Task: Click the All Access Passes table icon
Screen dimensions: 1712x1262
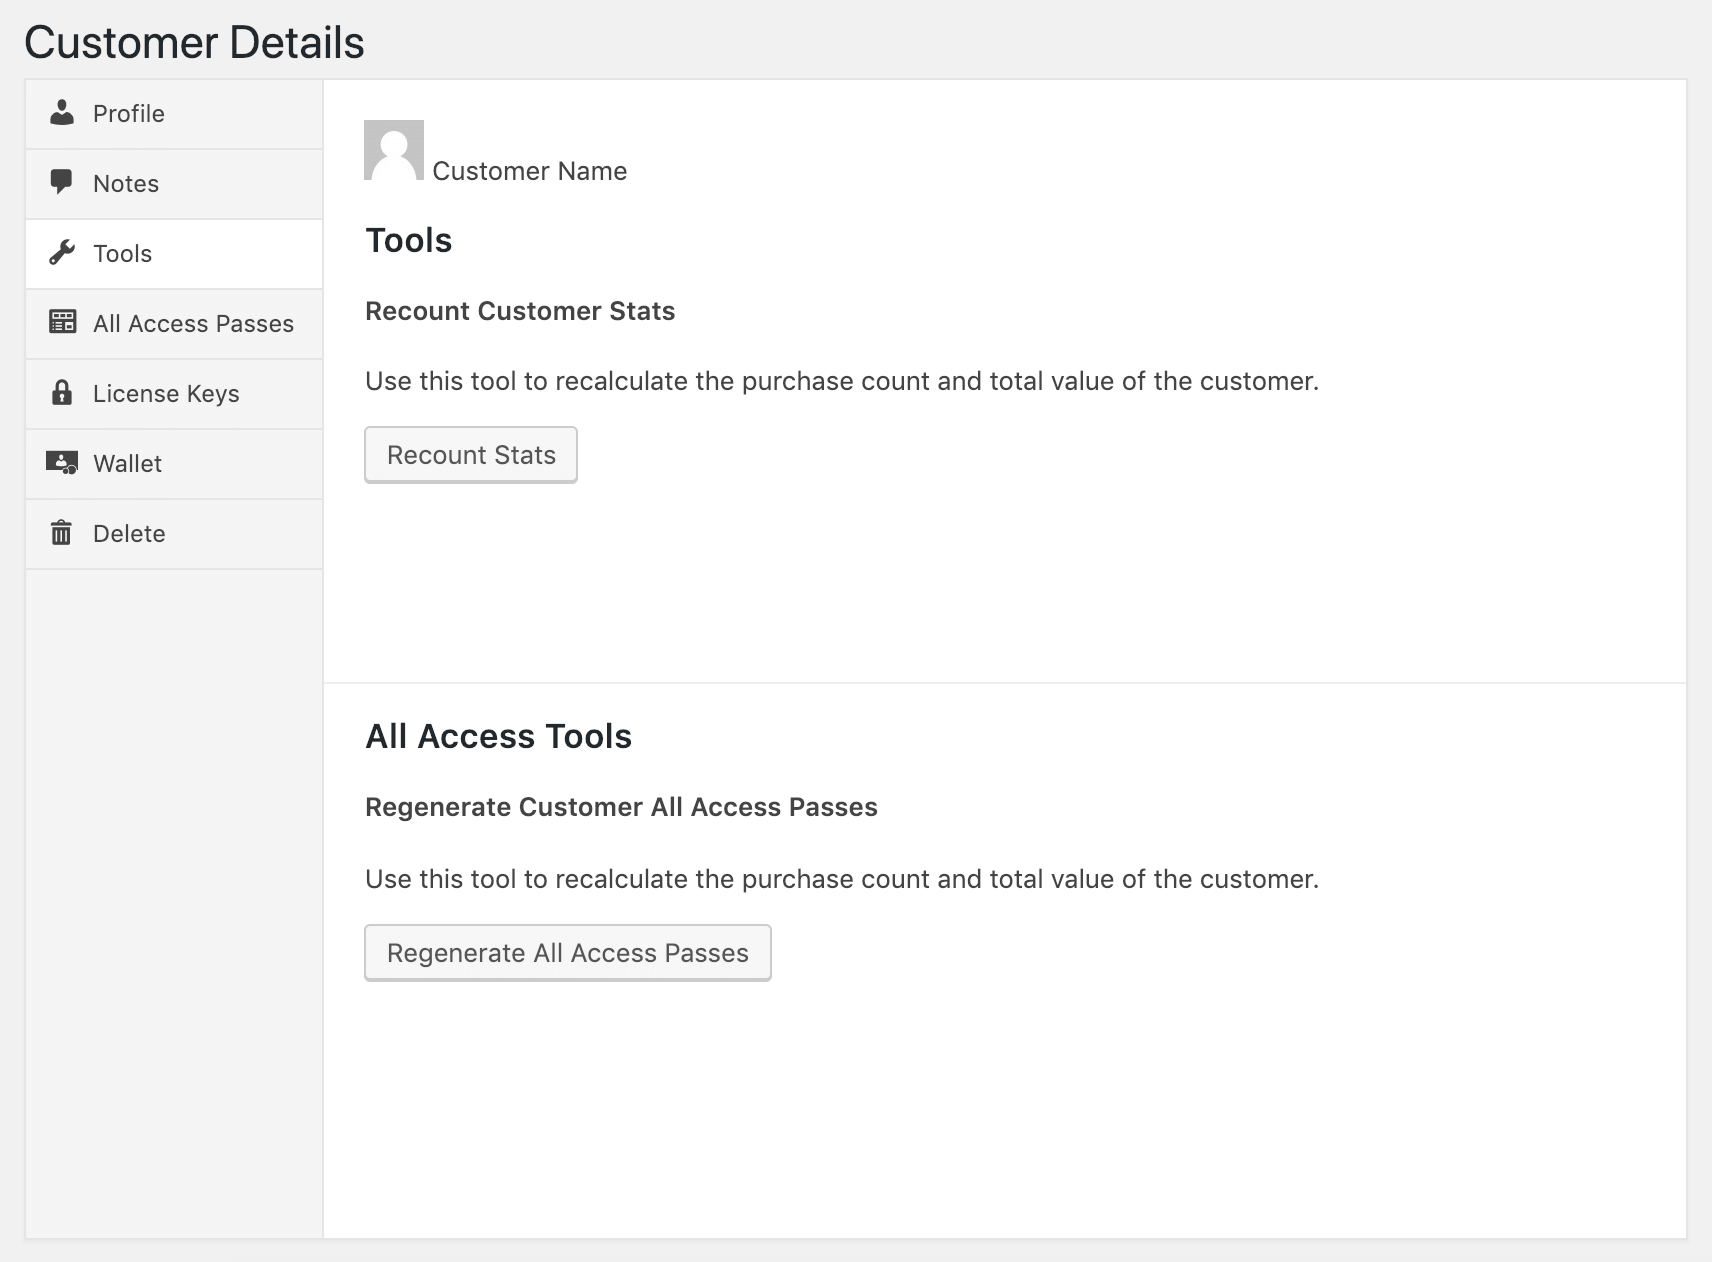Action: coord(62,322)
